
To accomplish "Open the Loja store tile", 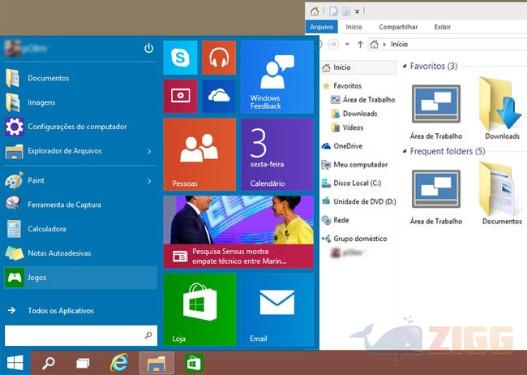I will tap(200, 309).
